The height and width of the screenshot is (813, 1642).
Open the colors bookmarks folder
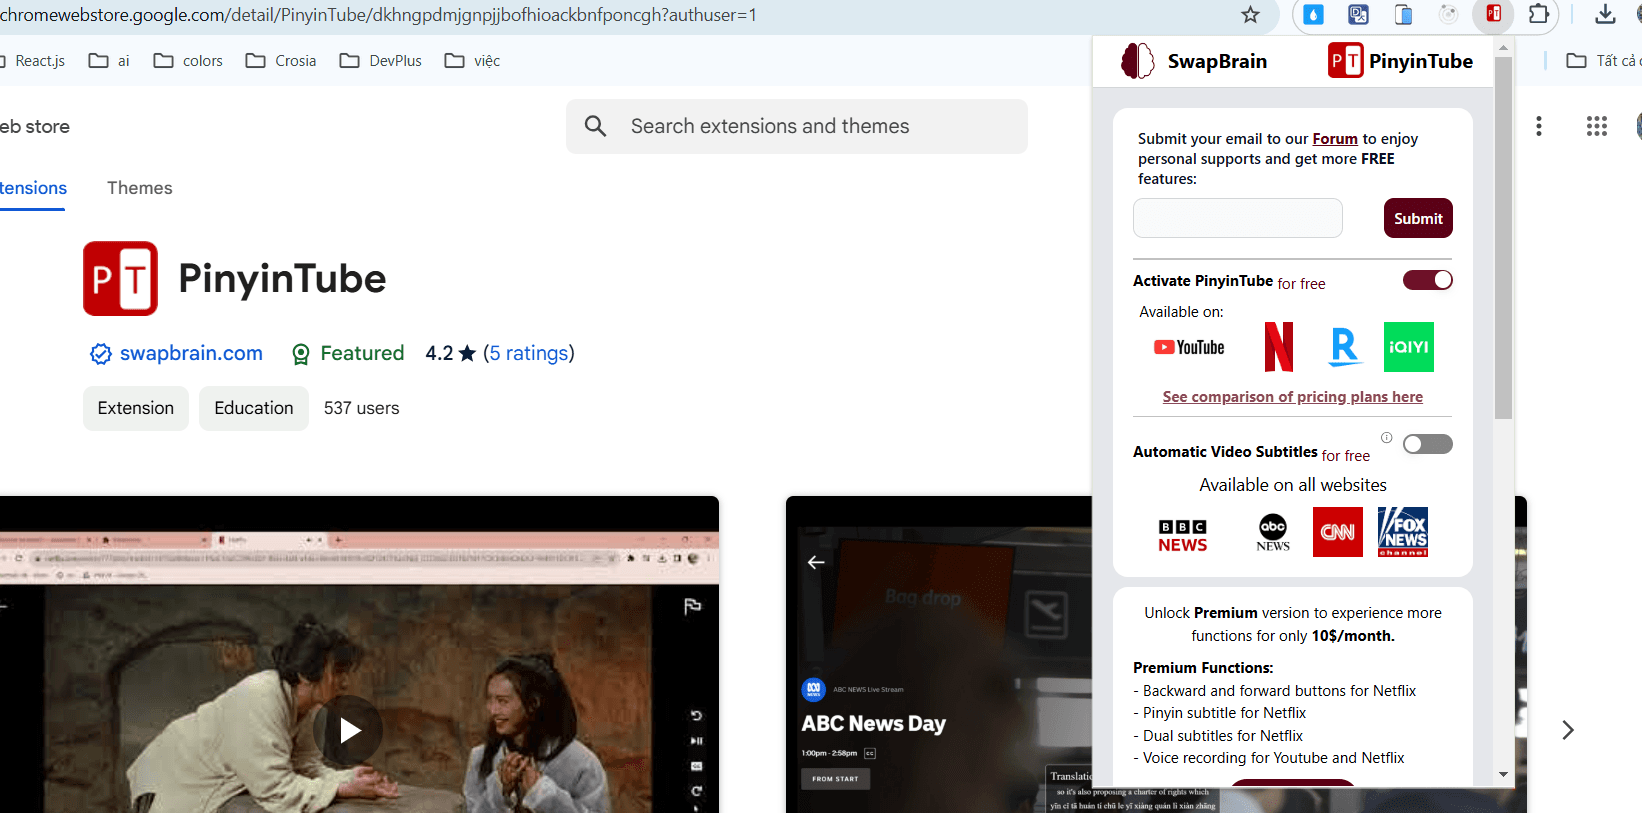(188, 61)
